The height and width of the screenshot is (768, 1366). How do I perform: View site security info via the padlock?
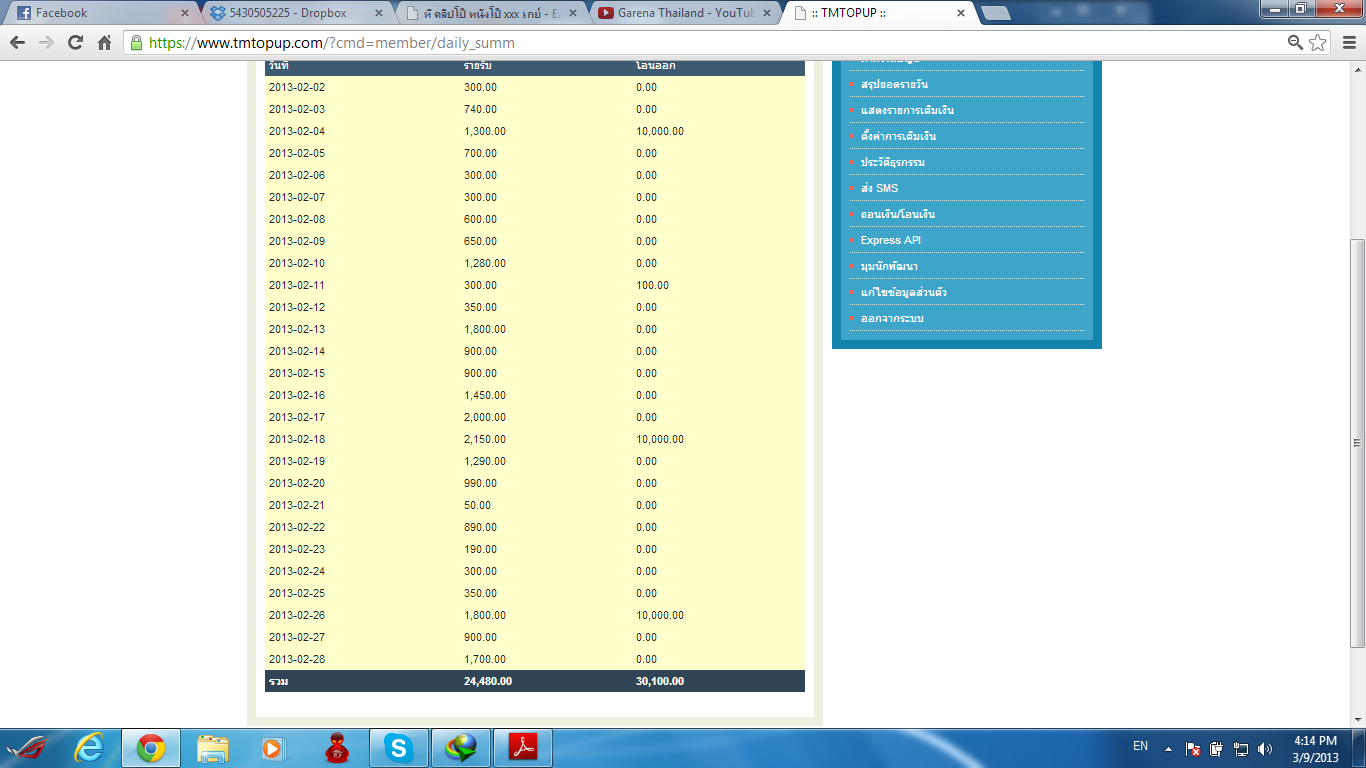point(137,43)
